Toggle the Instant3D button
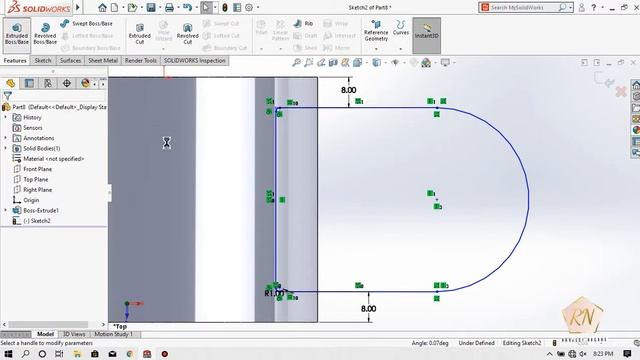The width and height of the screenshot is (640, 360). (x=427, y=35)
